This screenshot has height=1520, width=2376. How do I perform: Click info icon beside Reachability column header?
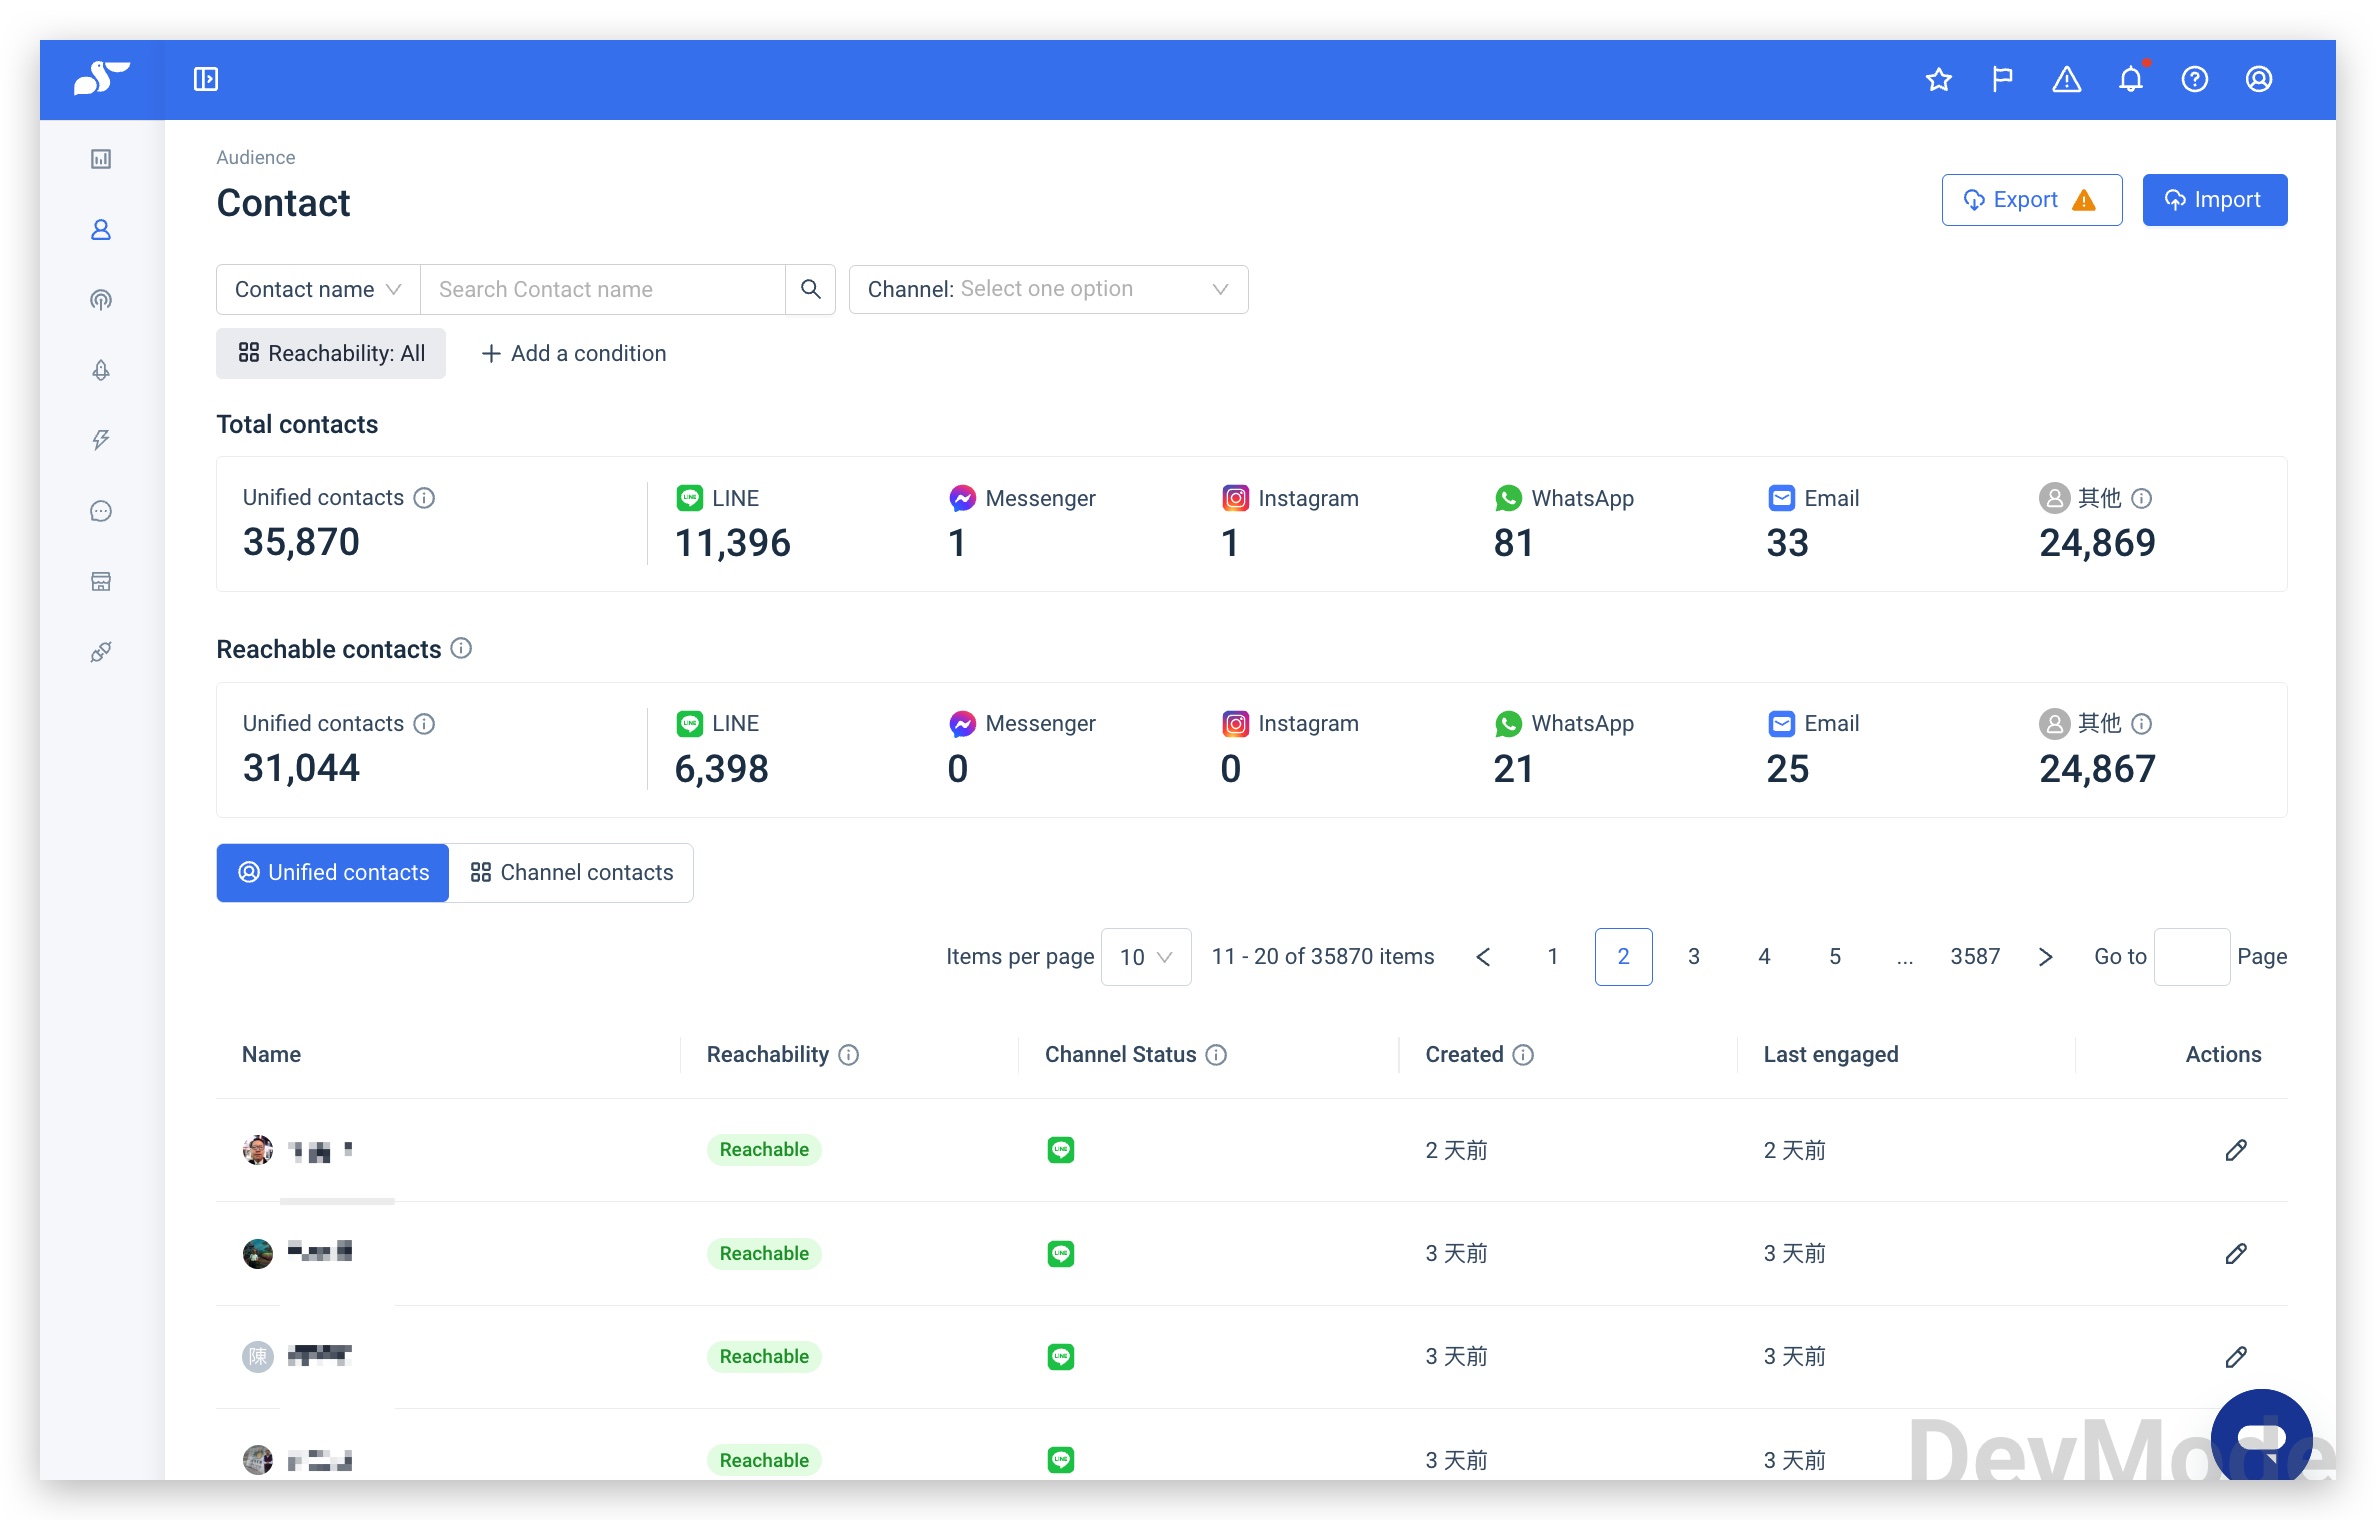[x=848, y=1055]
